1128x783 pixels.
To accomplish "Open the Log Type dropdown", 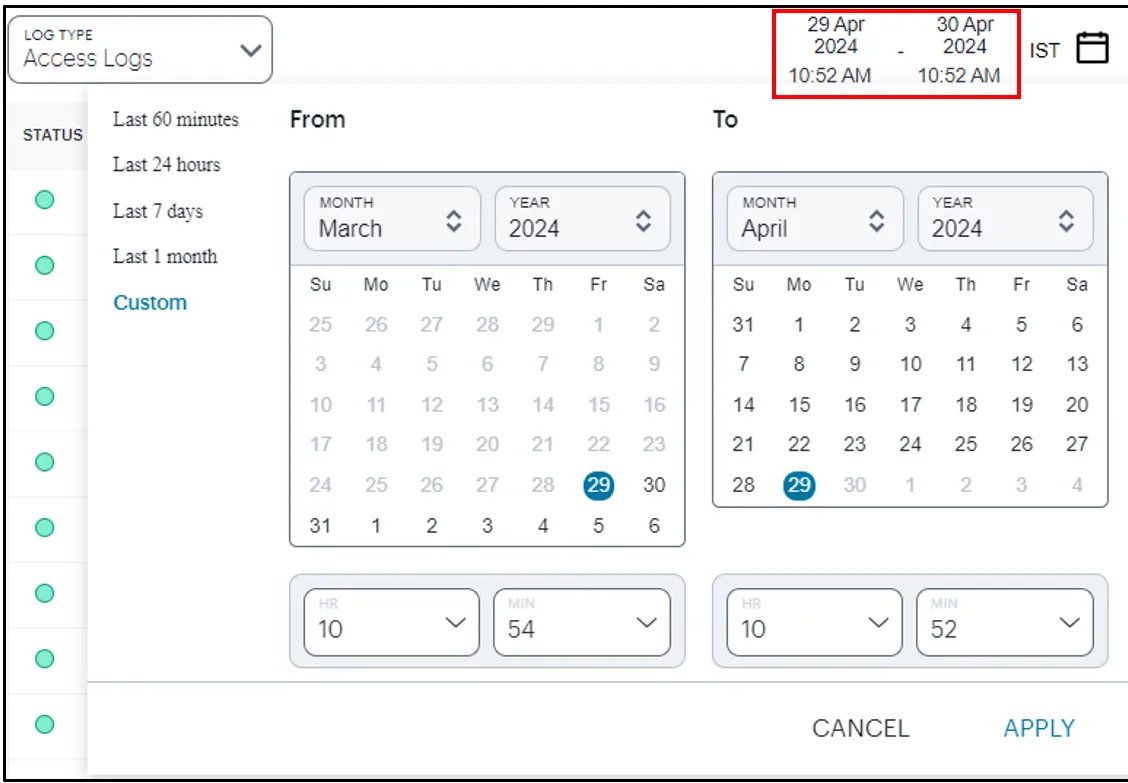I will (x=140, y=50).
